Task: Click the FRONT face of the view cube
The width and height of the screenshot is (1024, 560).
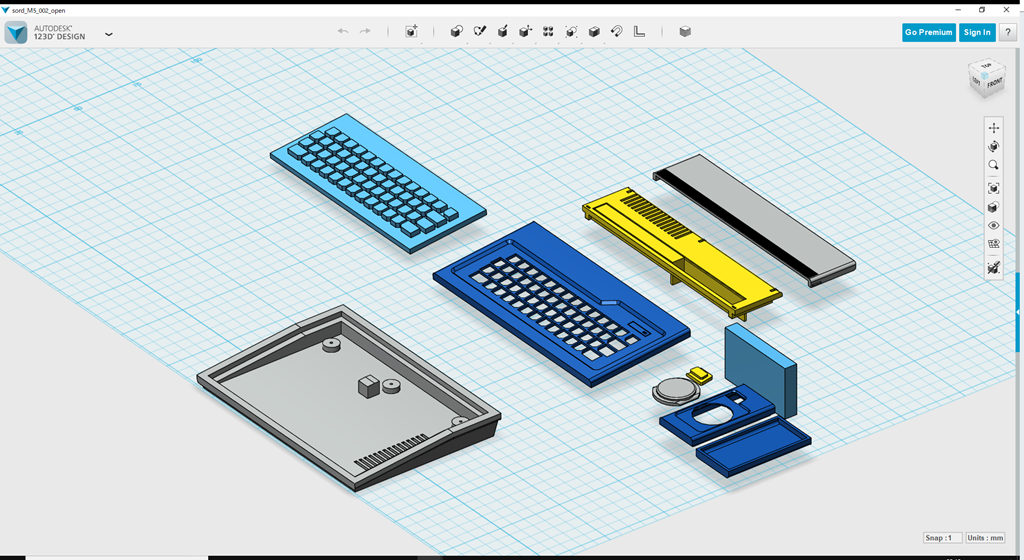Action: 994,84
